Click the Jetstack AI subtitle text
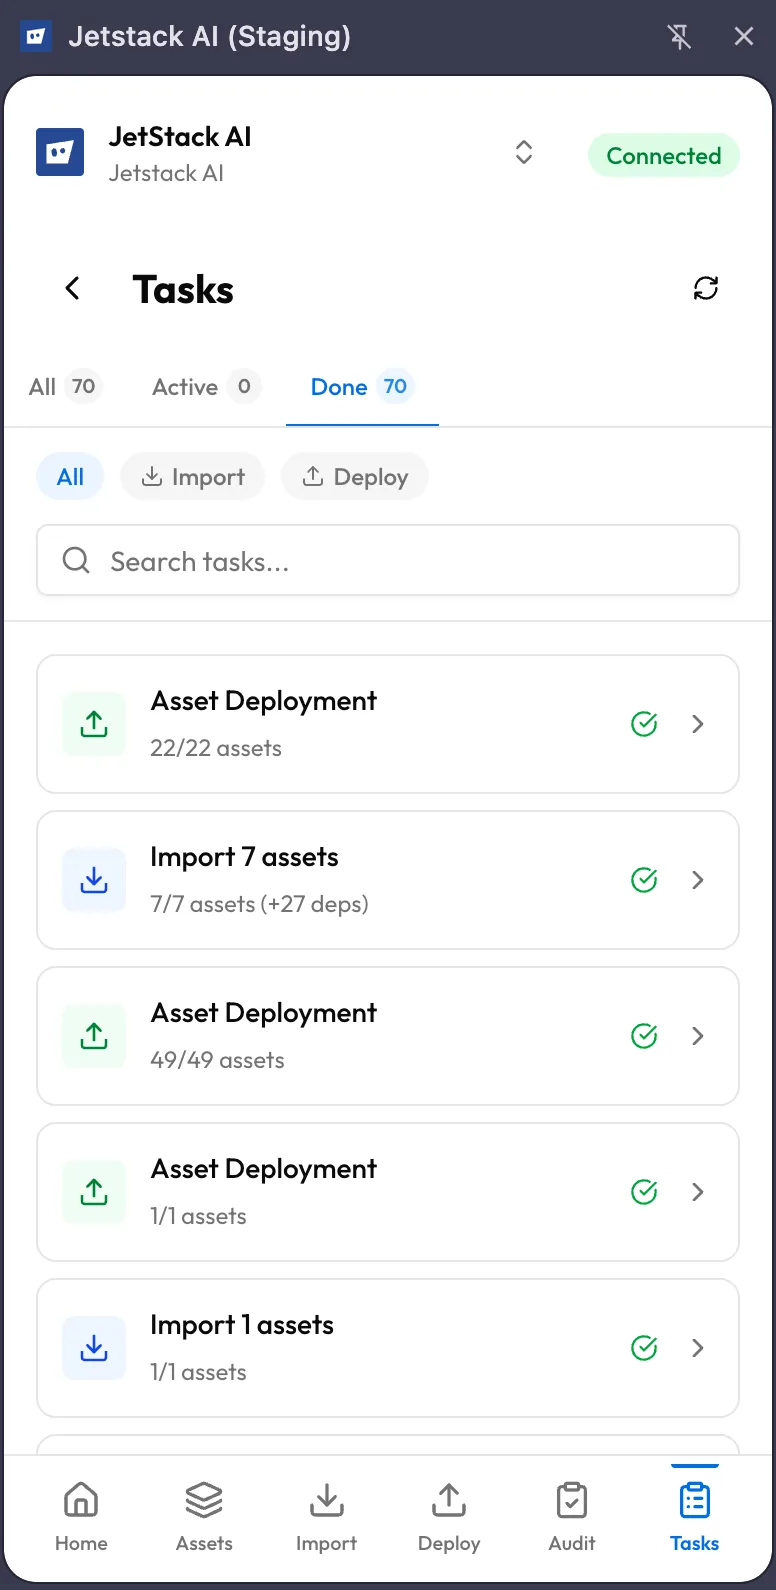The width and height of the screenshot is (776, 1590). pyautogui.click(x=166, y=173)
